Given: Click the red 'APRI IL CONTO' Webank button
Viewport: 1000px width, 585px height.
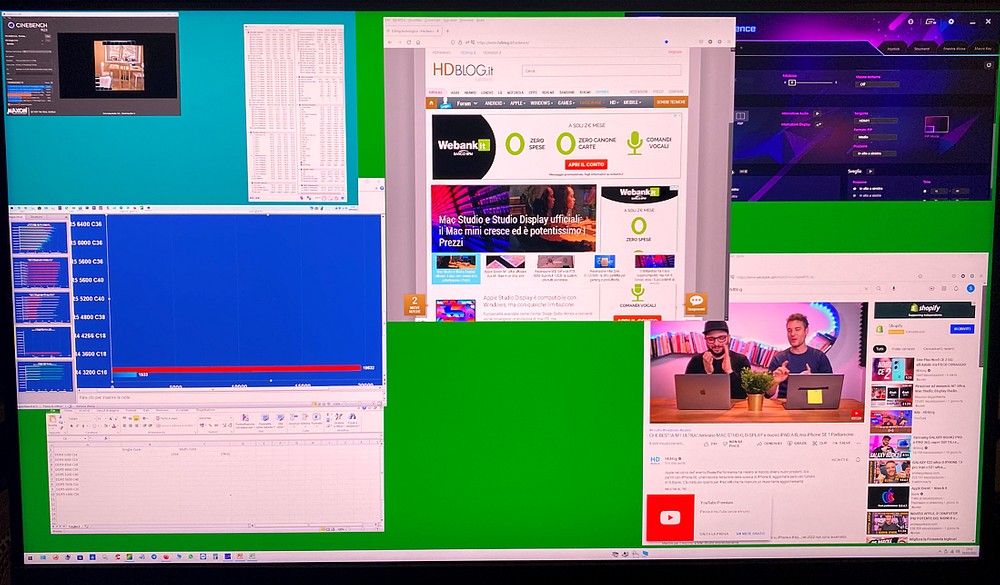Looking at the screenshot, I should click(x=586, y=165).
